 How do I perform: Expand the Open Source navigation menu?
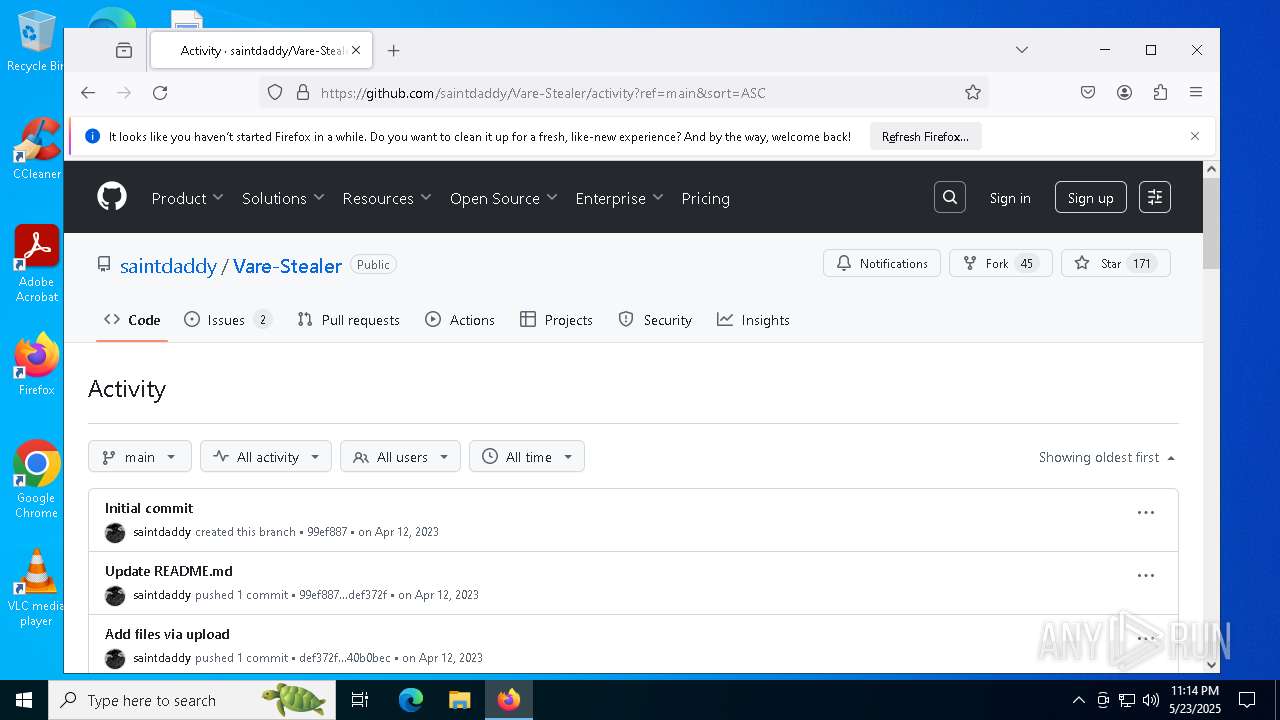point(504,198)
